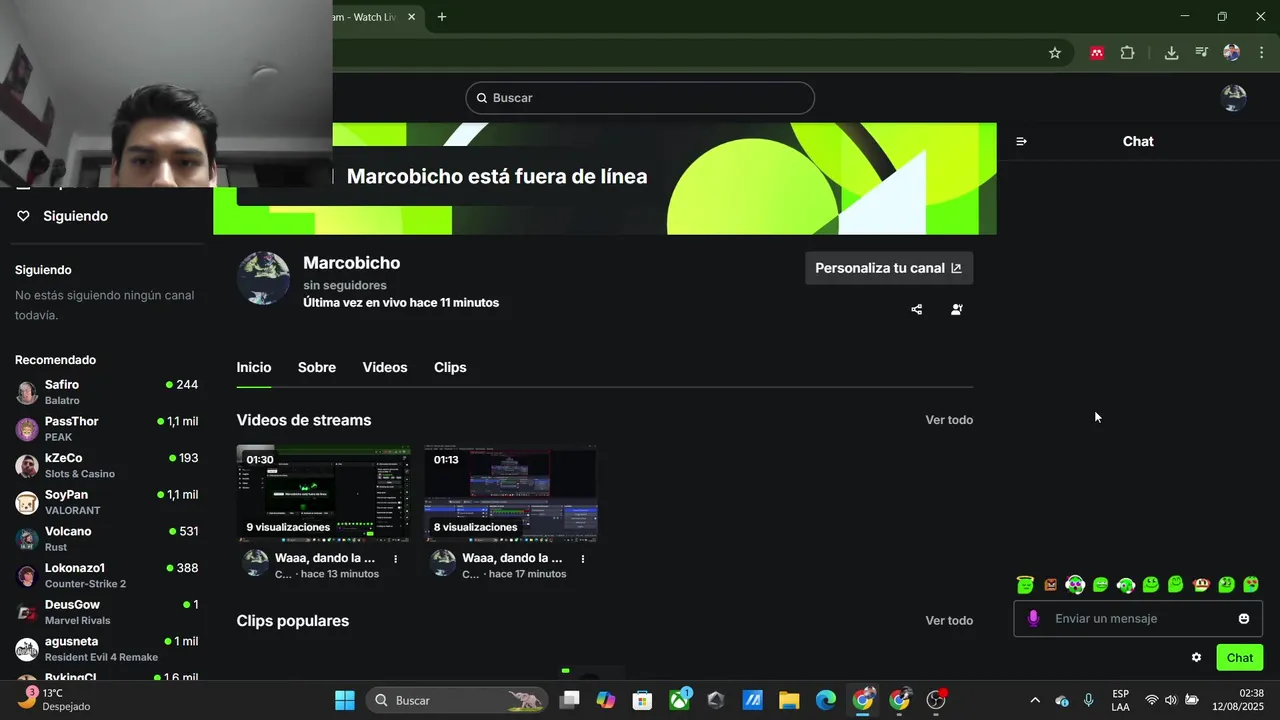The width and height of the screenshot is (1280, 720).
Task: Click the taskbar Buscar search box
Action: pyautogui.click(x=457, y=700)
